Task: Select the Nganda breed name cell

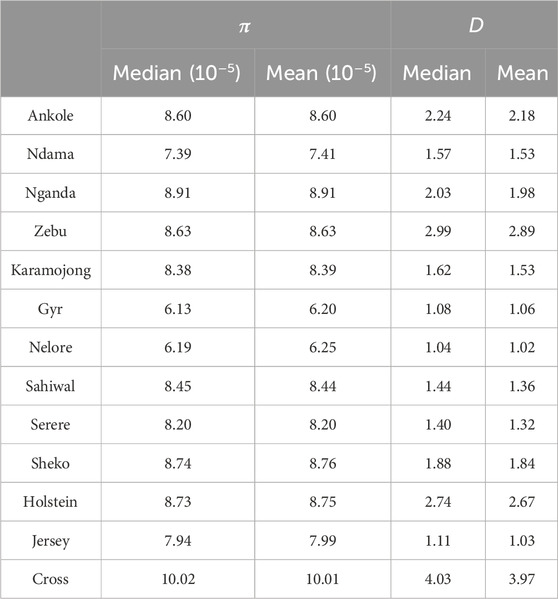Action: pyautogui.click(x=50, y=193)
